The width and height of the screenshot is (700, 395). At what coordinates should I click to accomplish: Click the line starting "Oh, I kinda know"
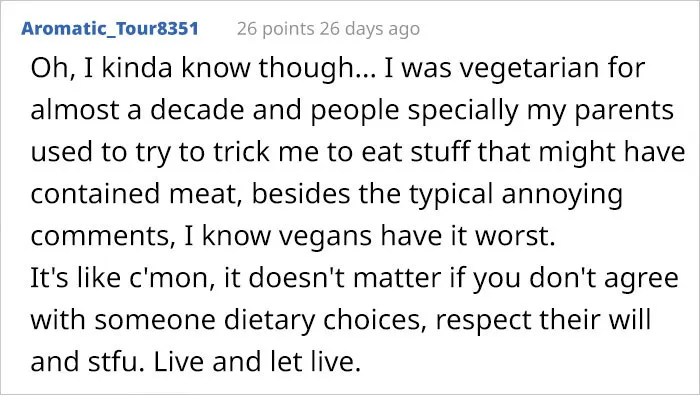(x=338, y=69)
